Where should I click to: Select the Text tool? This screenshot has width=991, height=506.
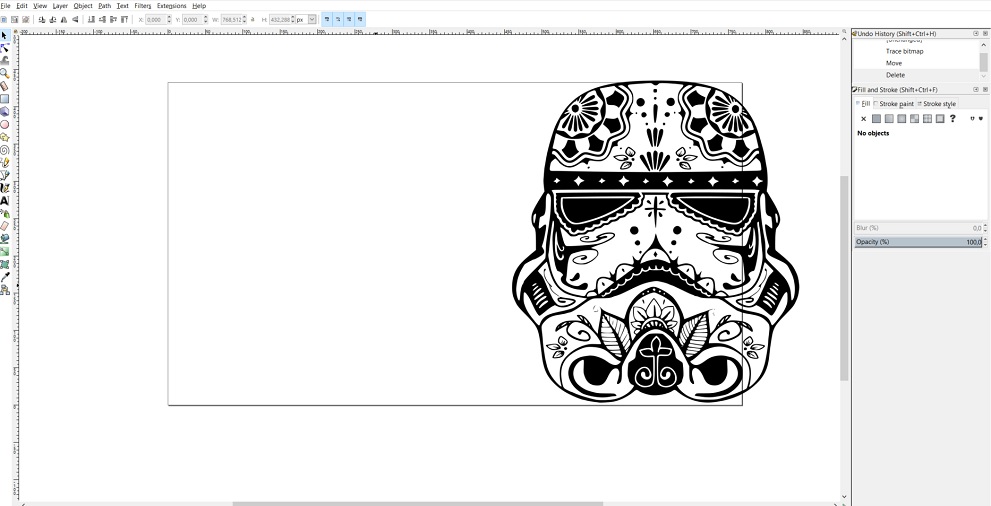click(4, 200)
